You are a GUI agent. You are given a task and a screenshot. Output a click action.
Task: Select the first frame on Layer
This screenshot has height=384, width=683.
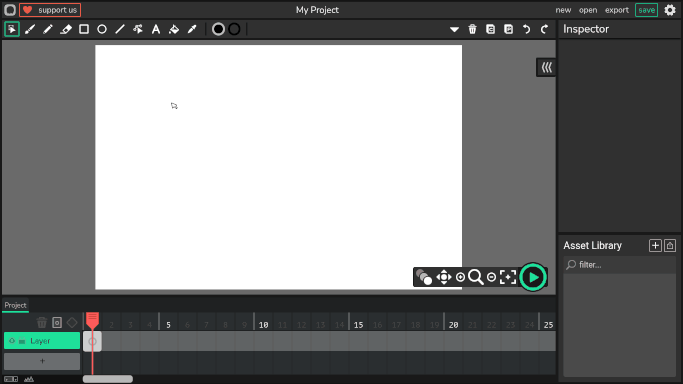click(92, 341)
